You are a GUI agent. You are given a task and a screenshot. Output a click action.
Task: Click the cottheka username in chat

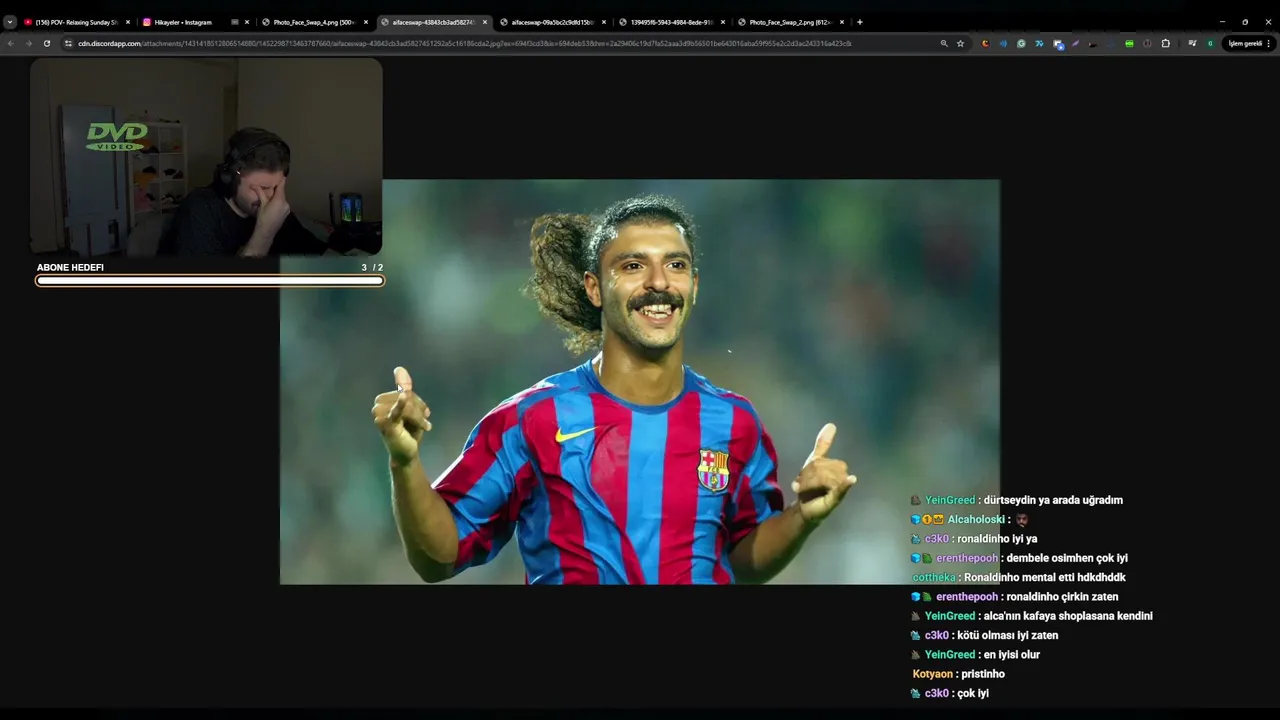click(934, 577)
